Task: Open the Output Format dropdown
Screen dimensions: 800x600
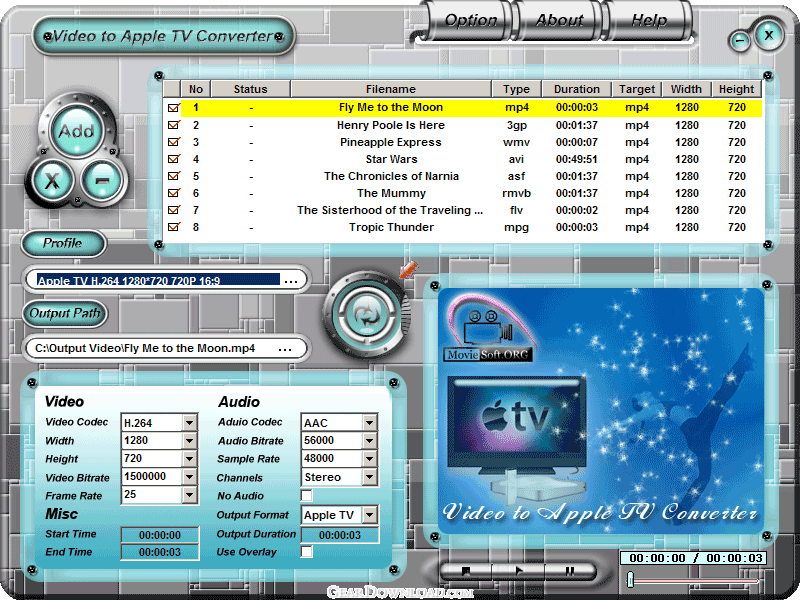Action: (369, 515)
